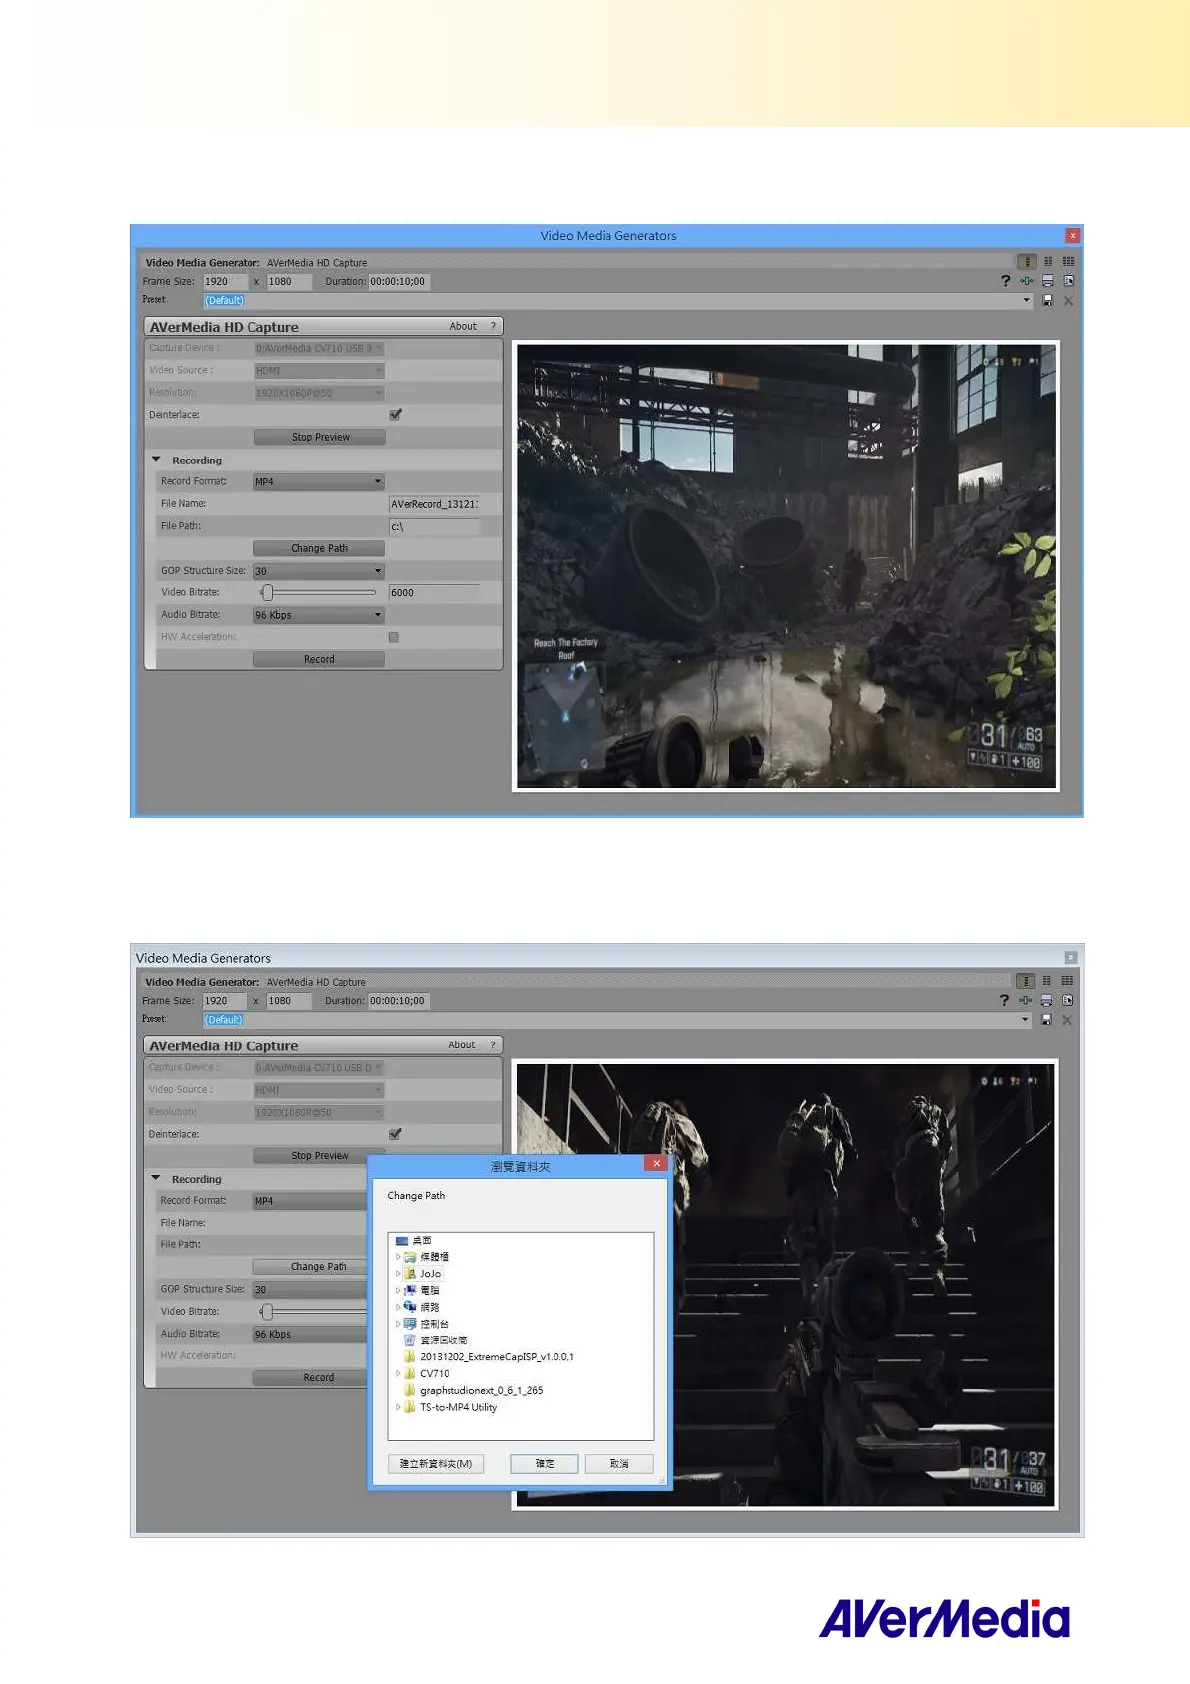Click the Video Bitrate slider handle beside 6000
Screen dimensions: 1190x1684
click(267, 593)
